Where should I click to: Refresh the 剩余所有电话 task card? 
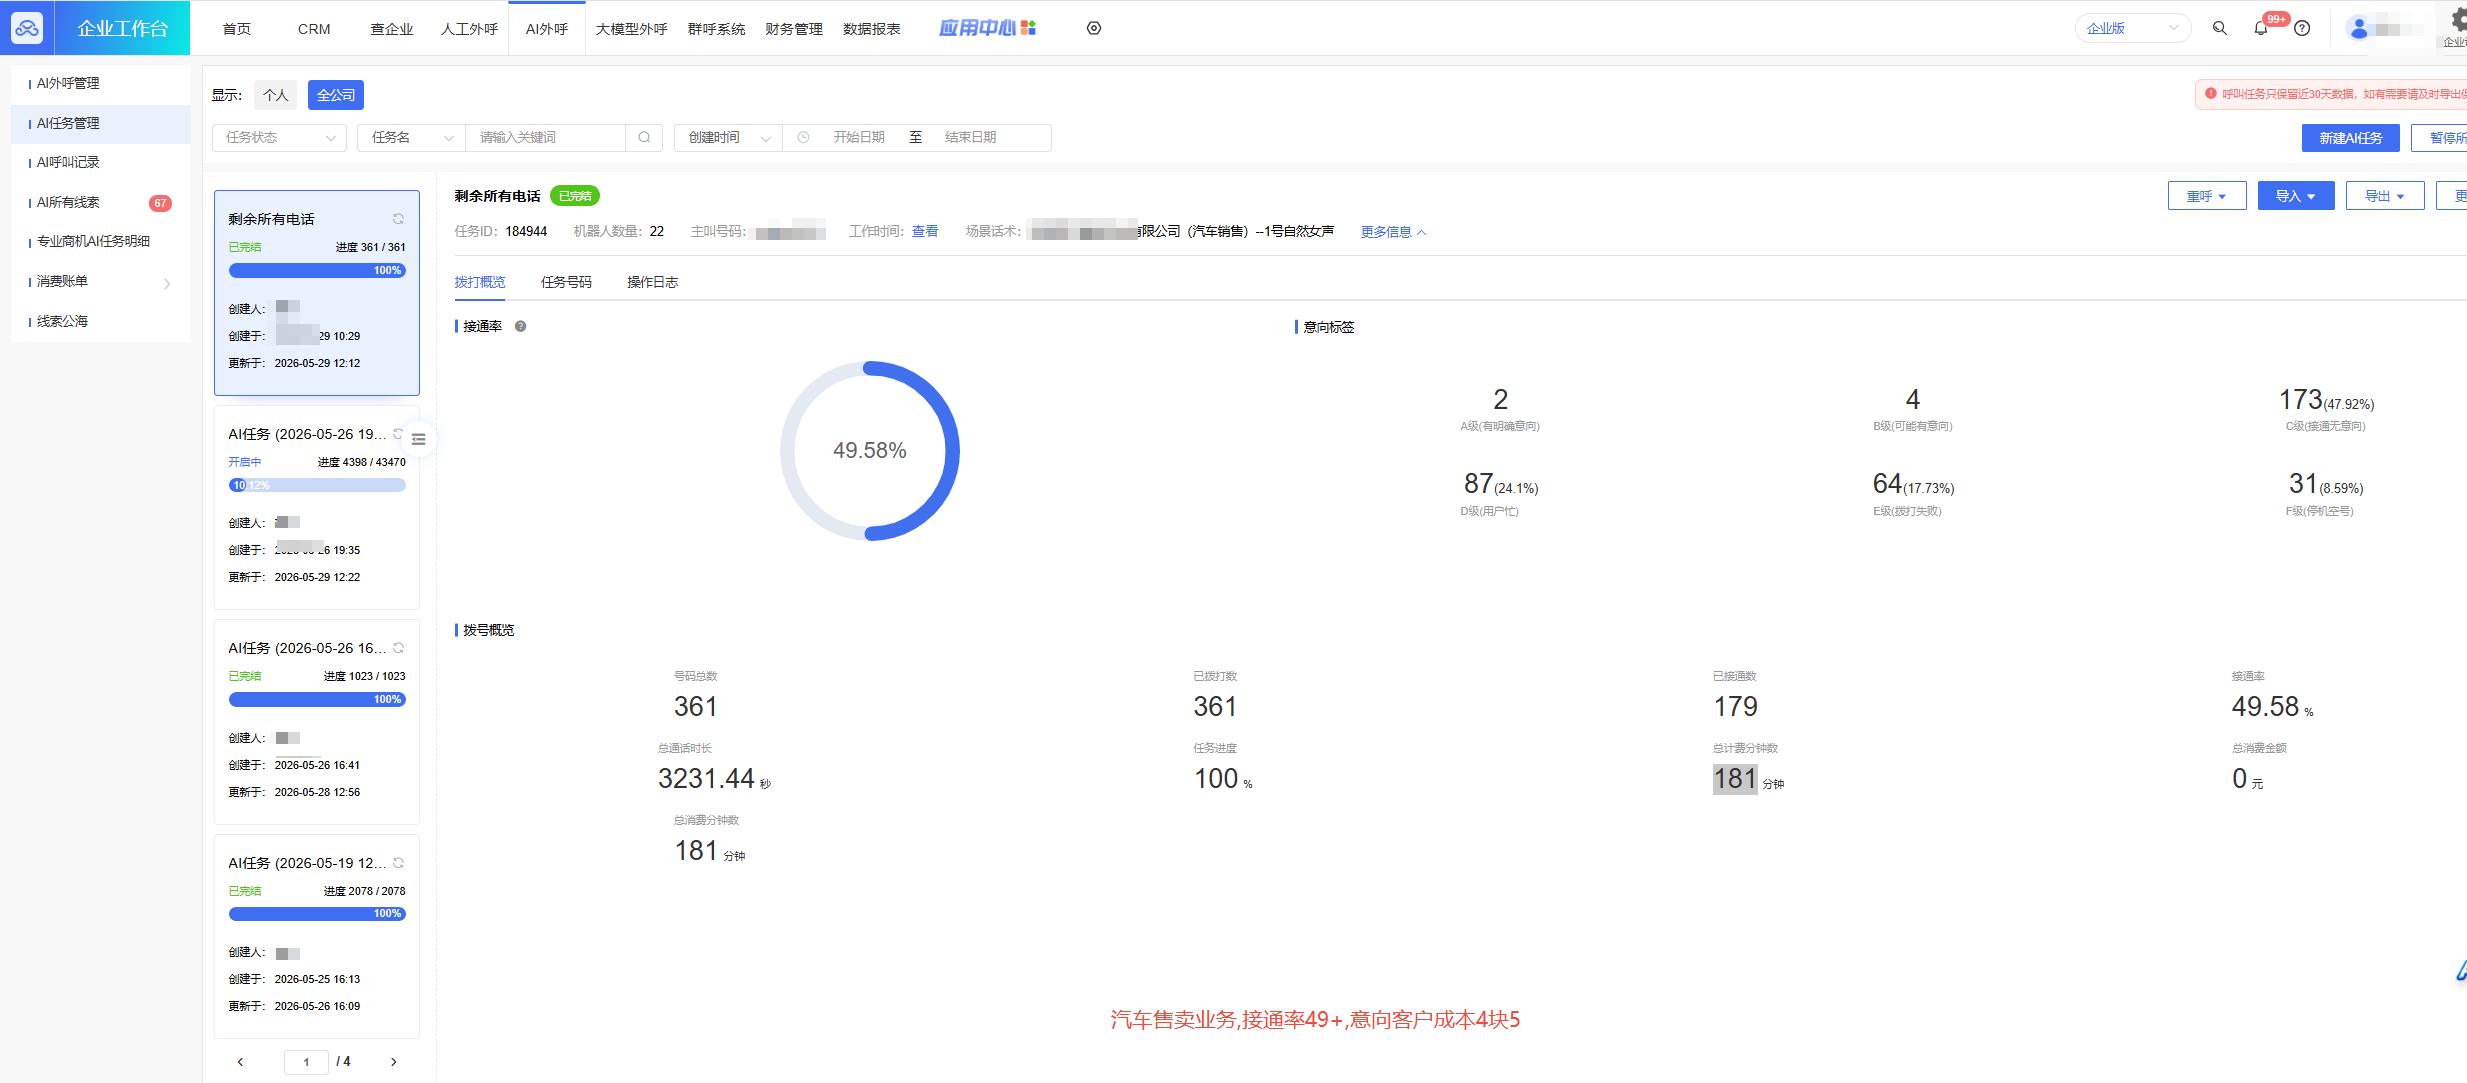coord(398,218)
